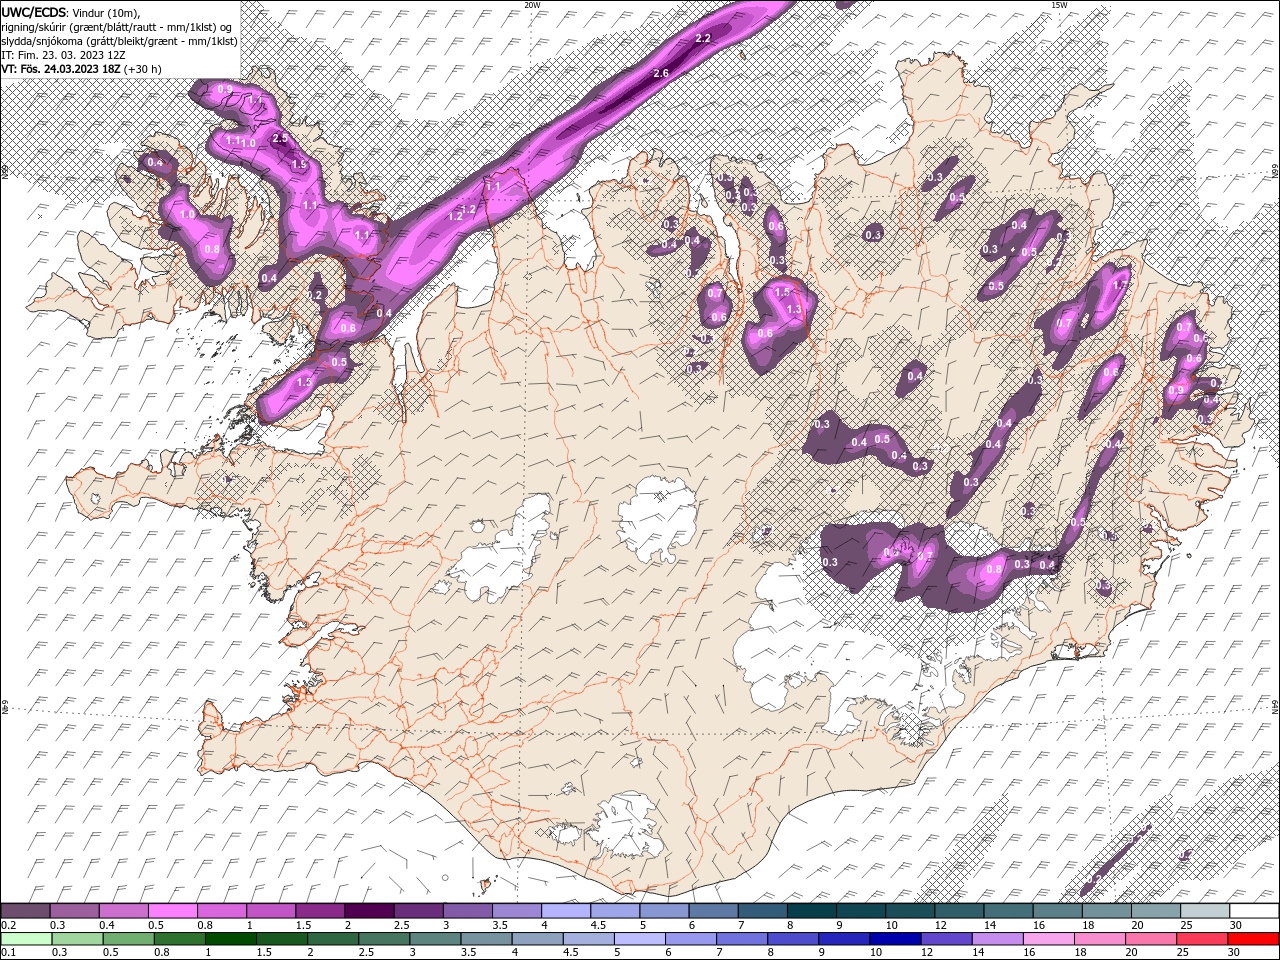Pick the purple rain swatch between 12 and 14
1280x960 pixels.
click(945, 938)
